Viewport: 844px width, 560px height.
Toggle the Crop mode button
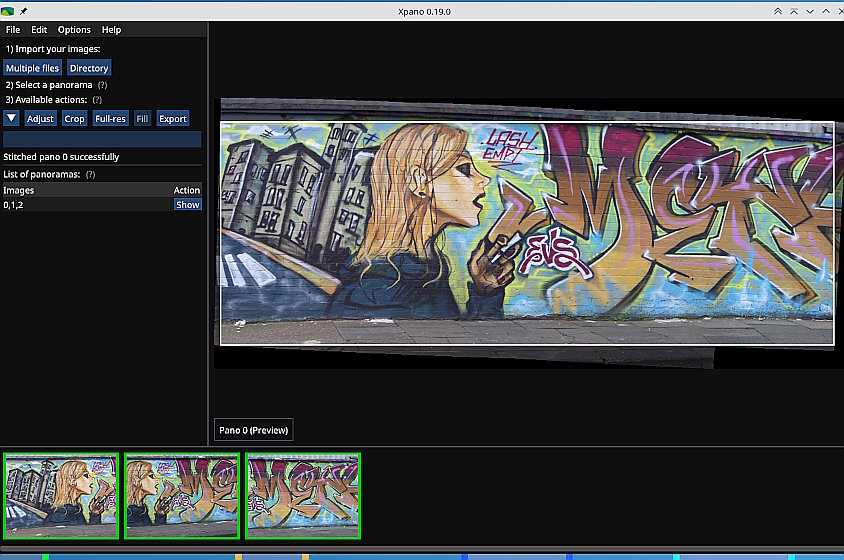pos(74,118)
